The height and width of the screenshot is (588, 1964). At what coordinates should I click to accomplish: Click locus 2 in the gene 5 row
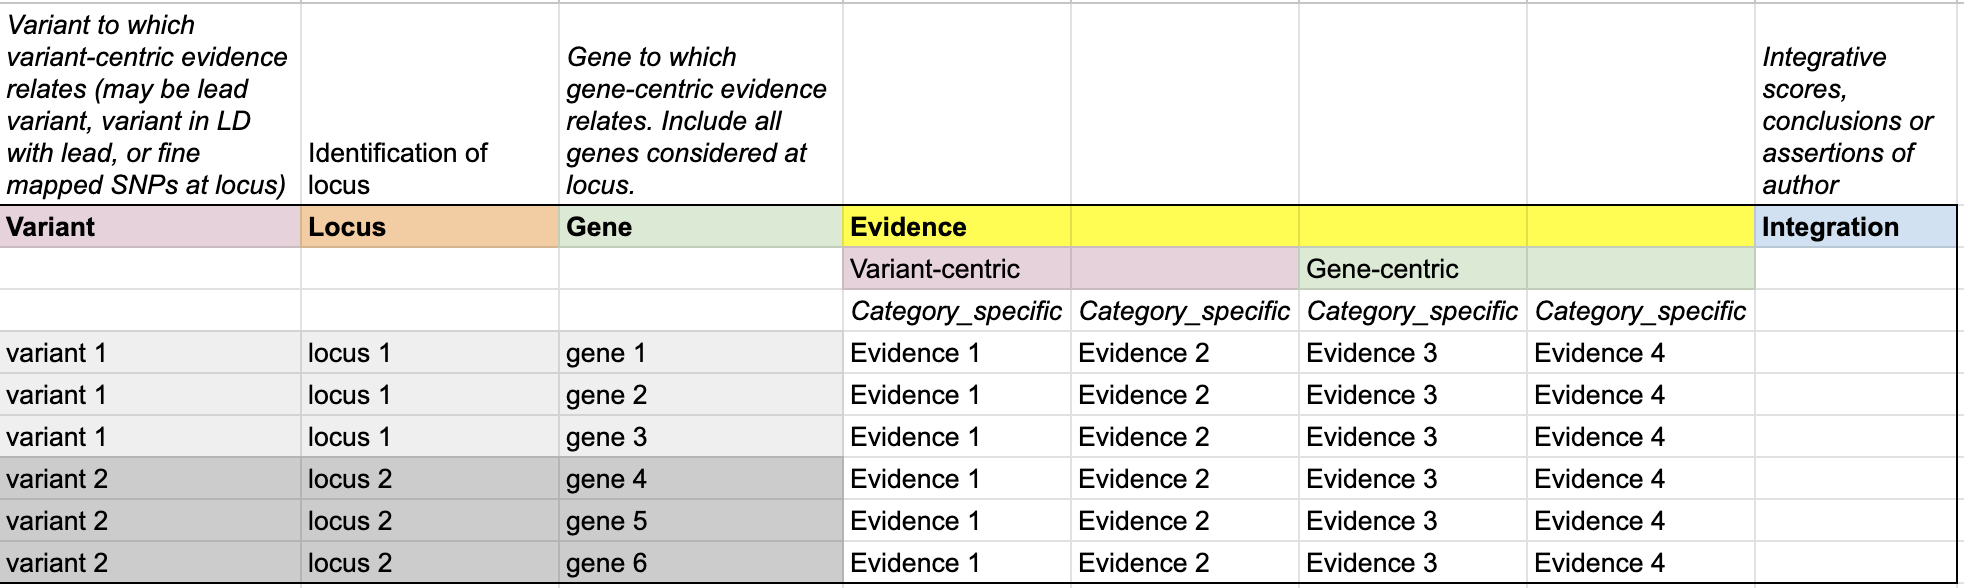click(429, 521)
